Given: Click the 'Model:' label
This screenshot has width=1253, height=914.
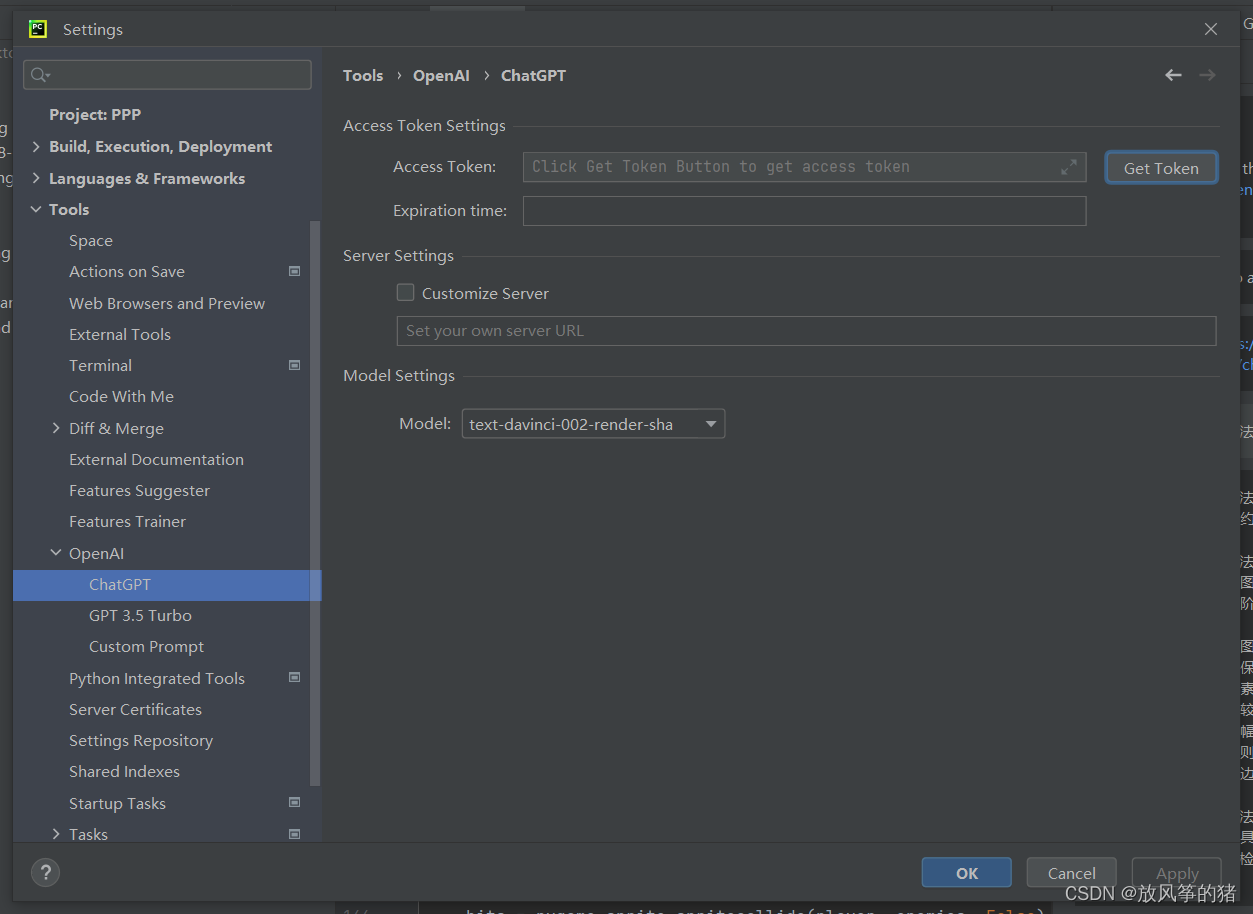Looking at the screenshot, I should click(425, 424).
